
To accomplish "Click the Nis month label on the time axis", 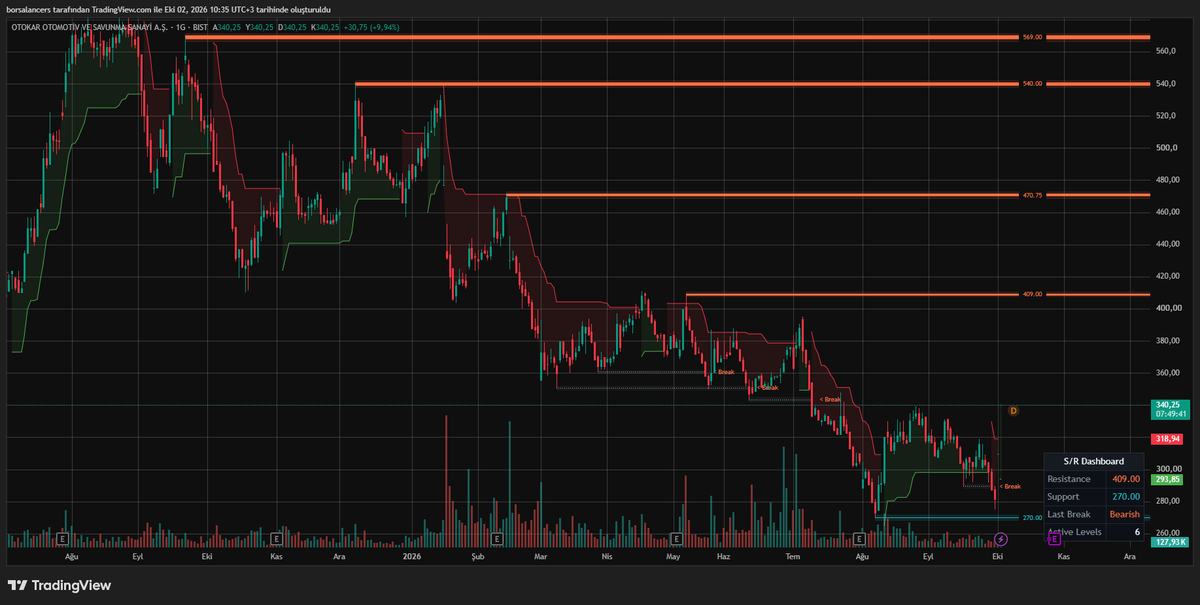I will [x=606, y=554].
